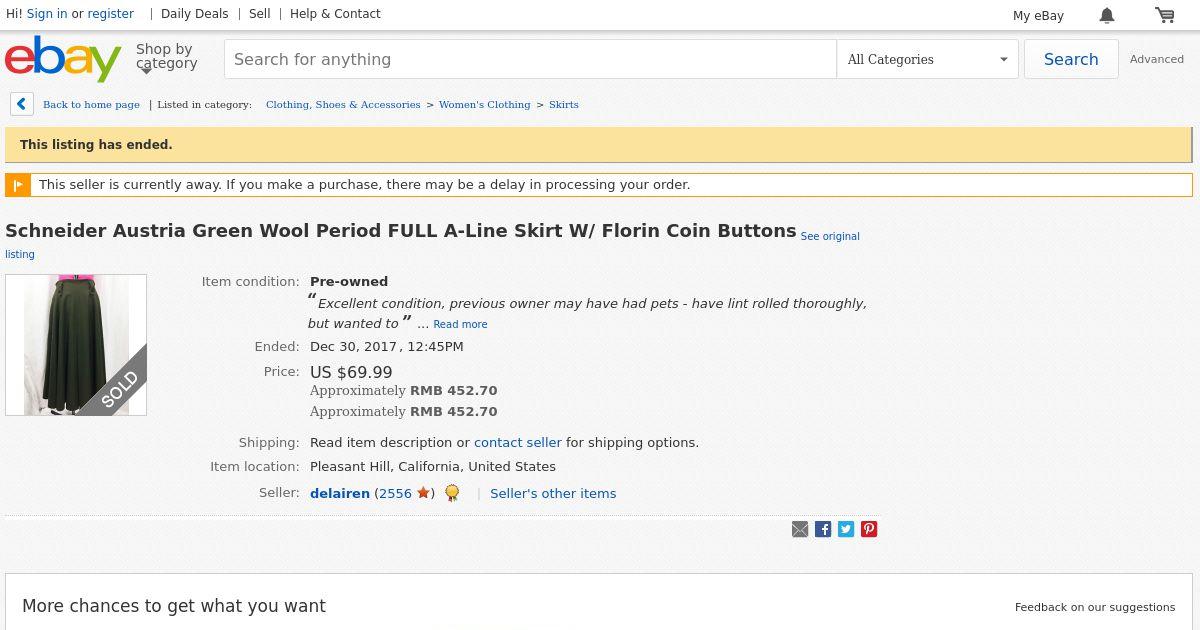The image size is (1200, 630).
Task: Open the sold skirt thumbnail image
Action: 76,345
